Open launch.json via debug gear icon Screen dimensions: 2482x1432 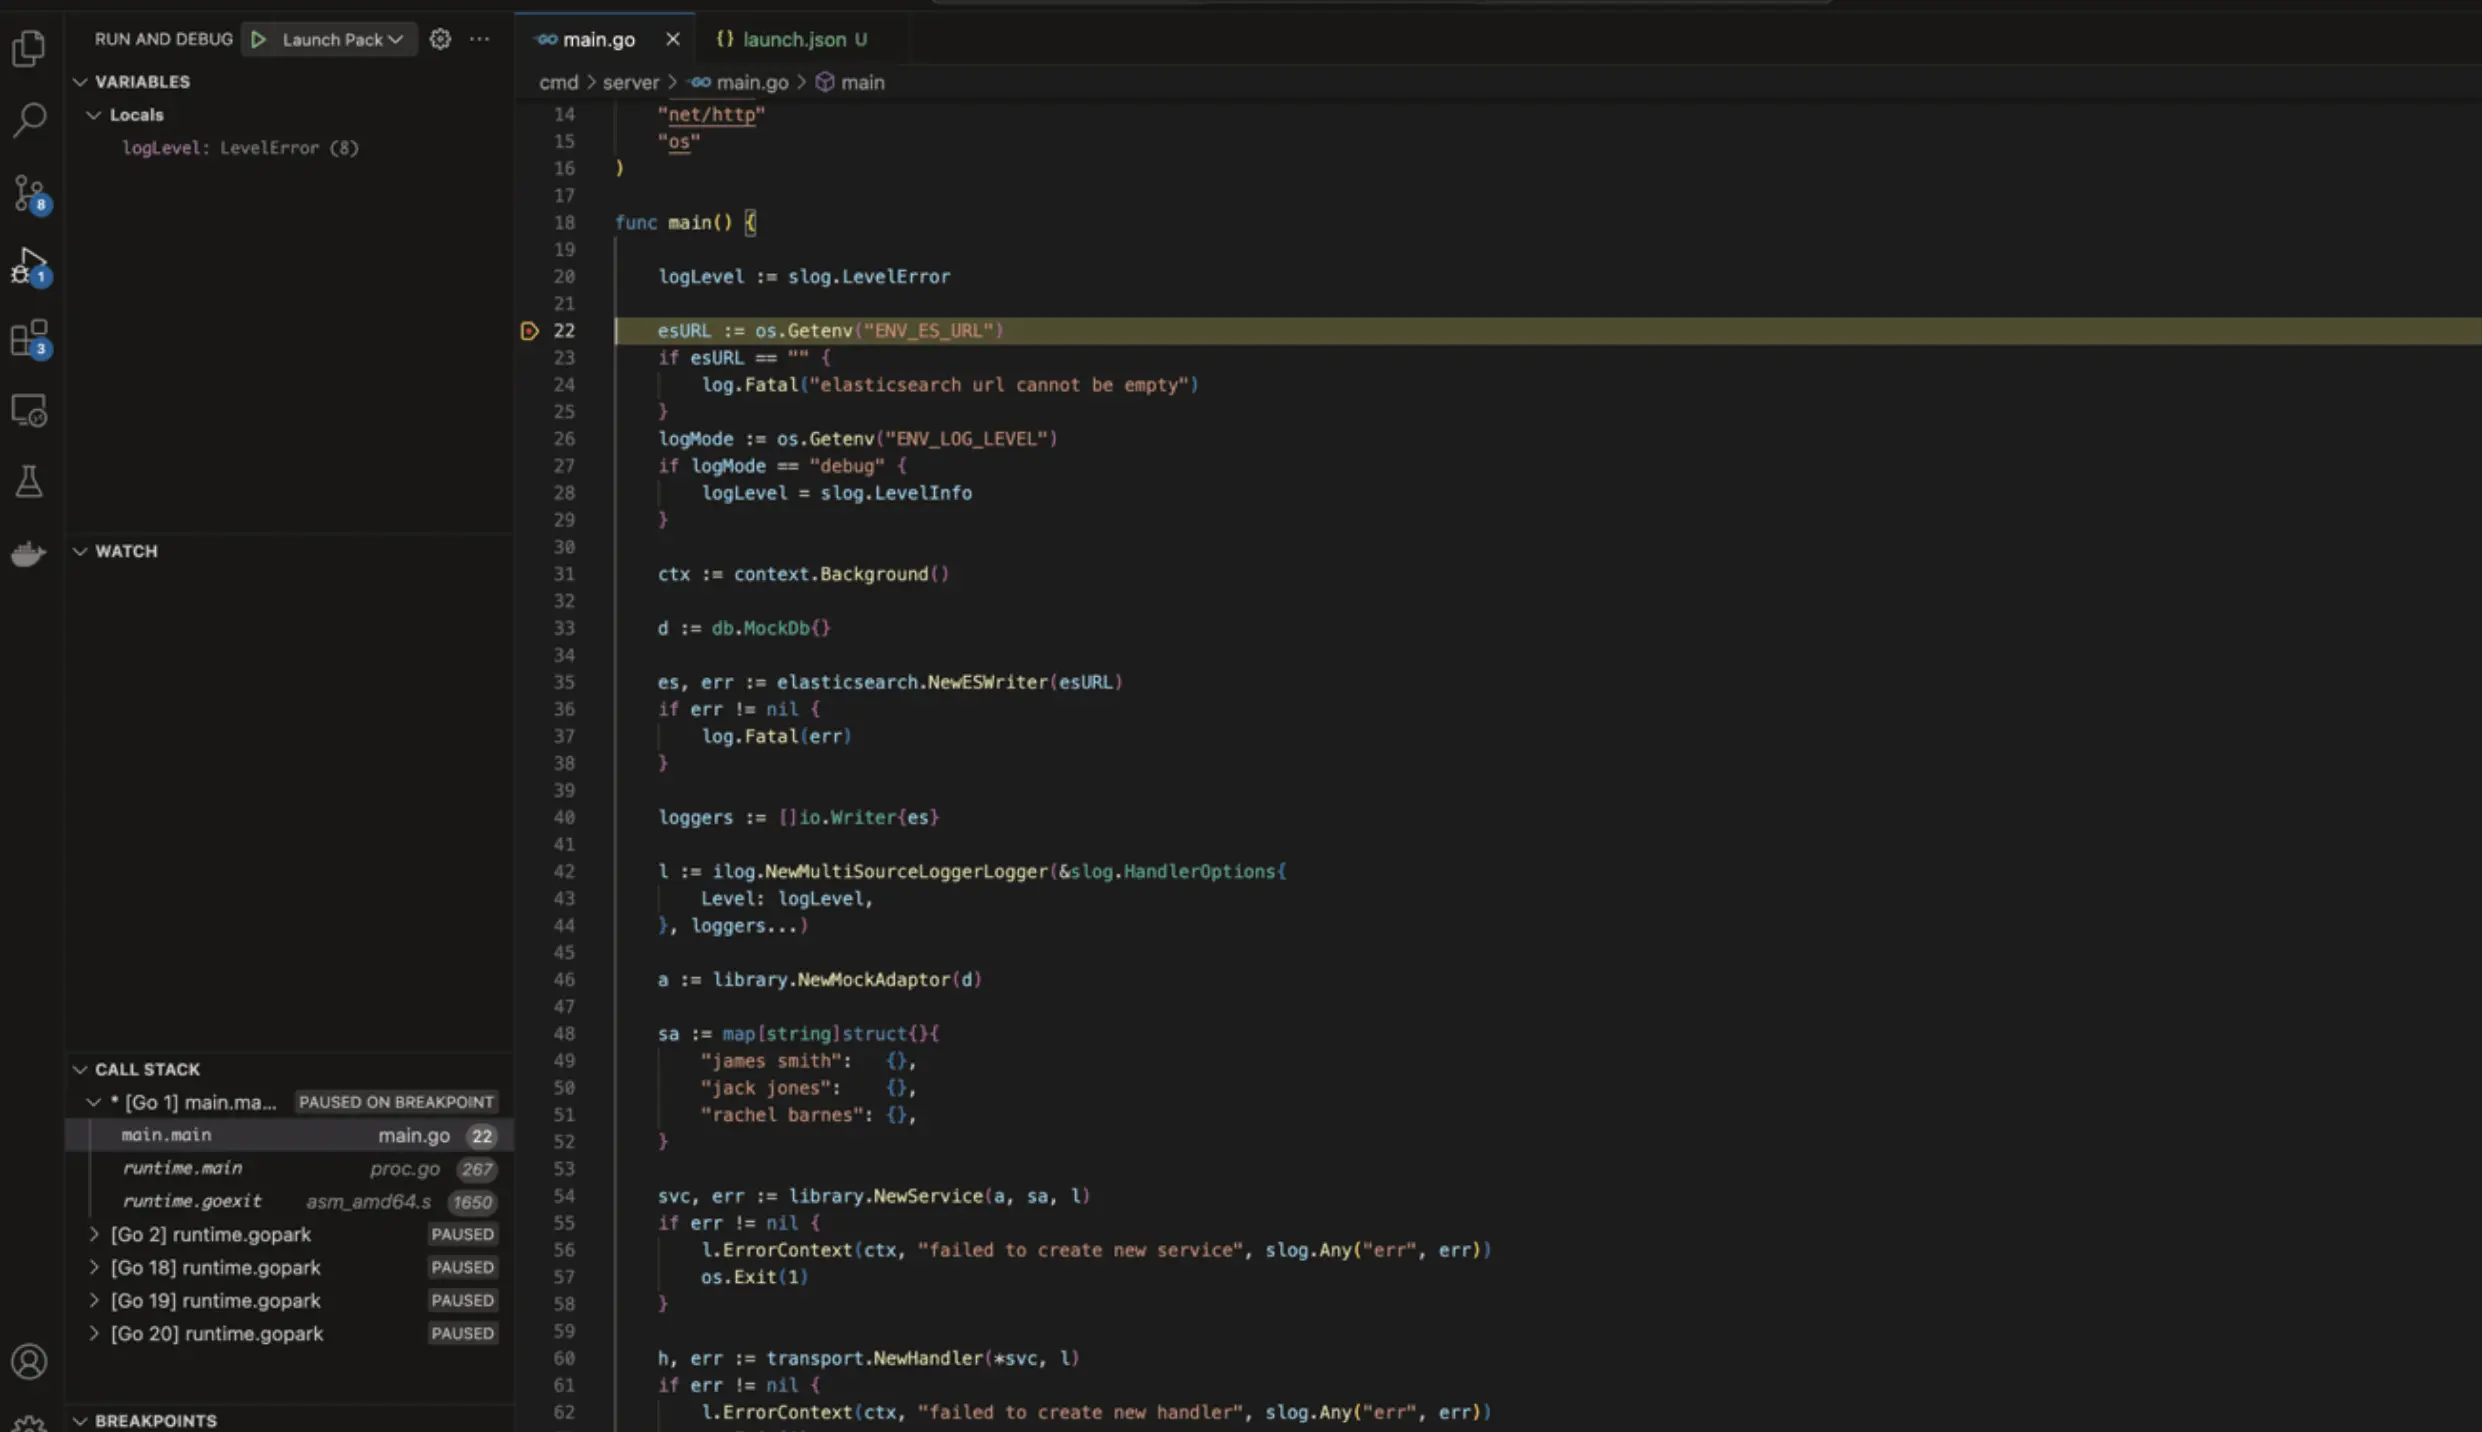[440, 39]
